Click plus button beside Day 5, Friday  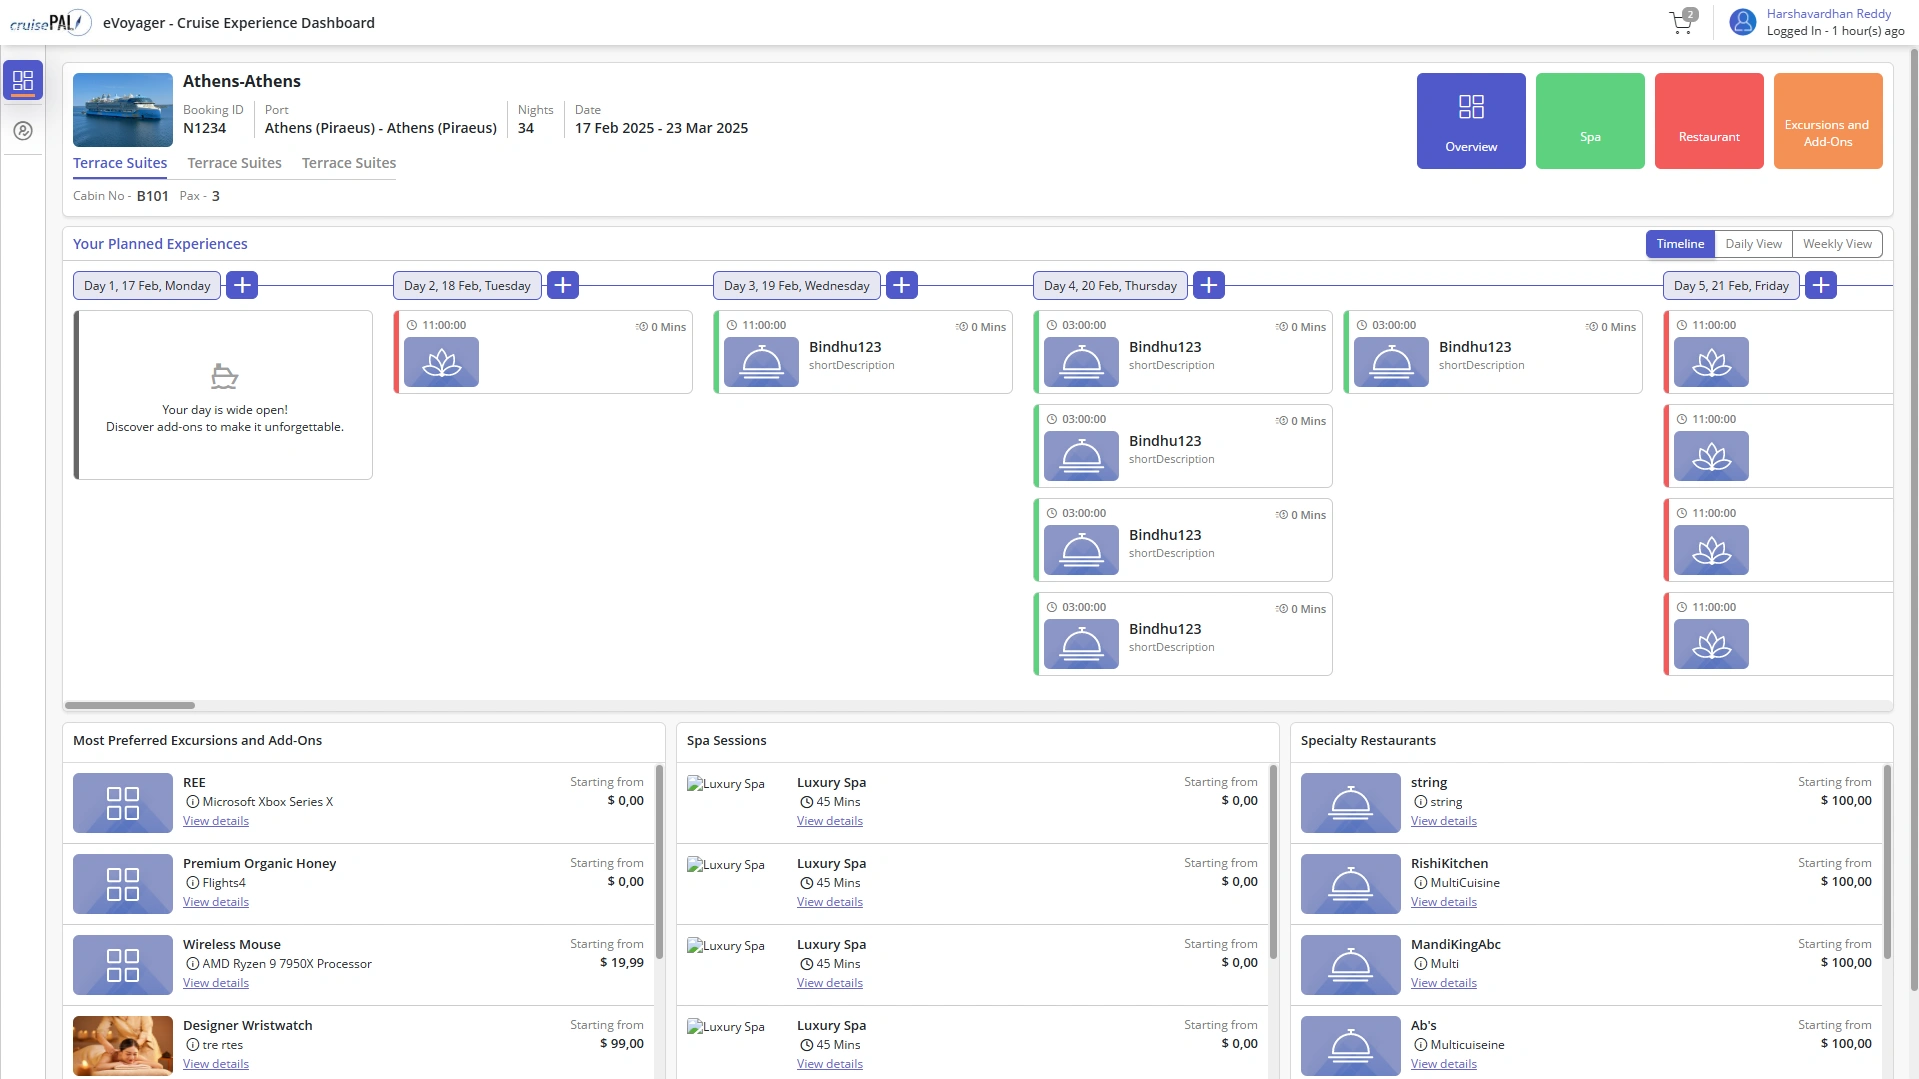[1820, 285]
